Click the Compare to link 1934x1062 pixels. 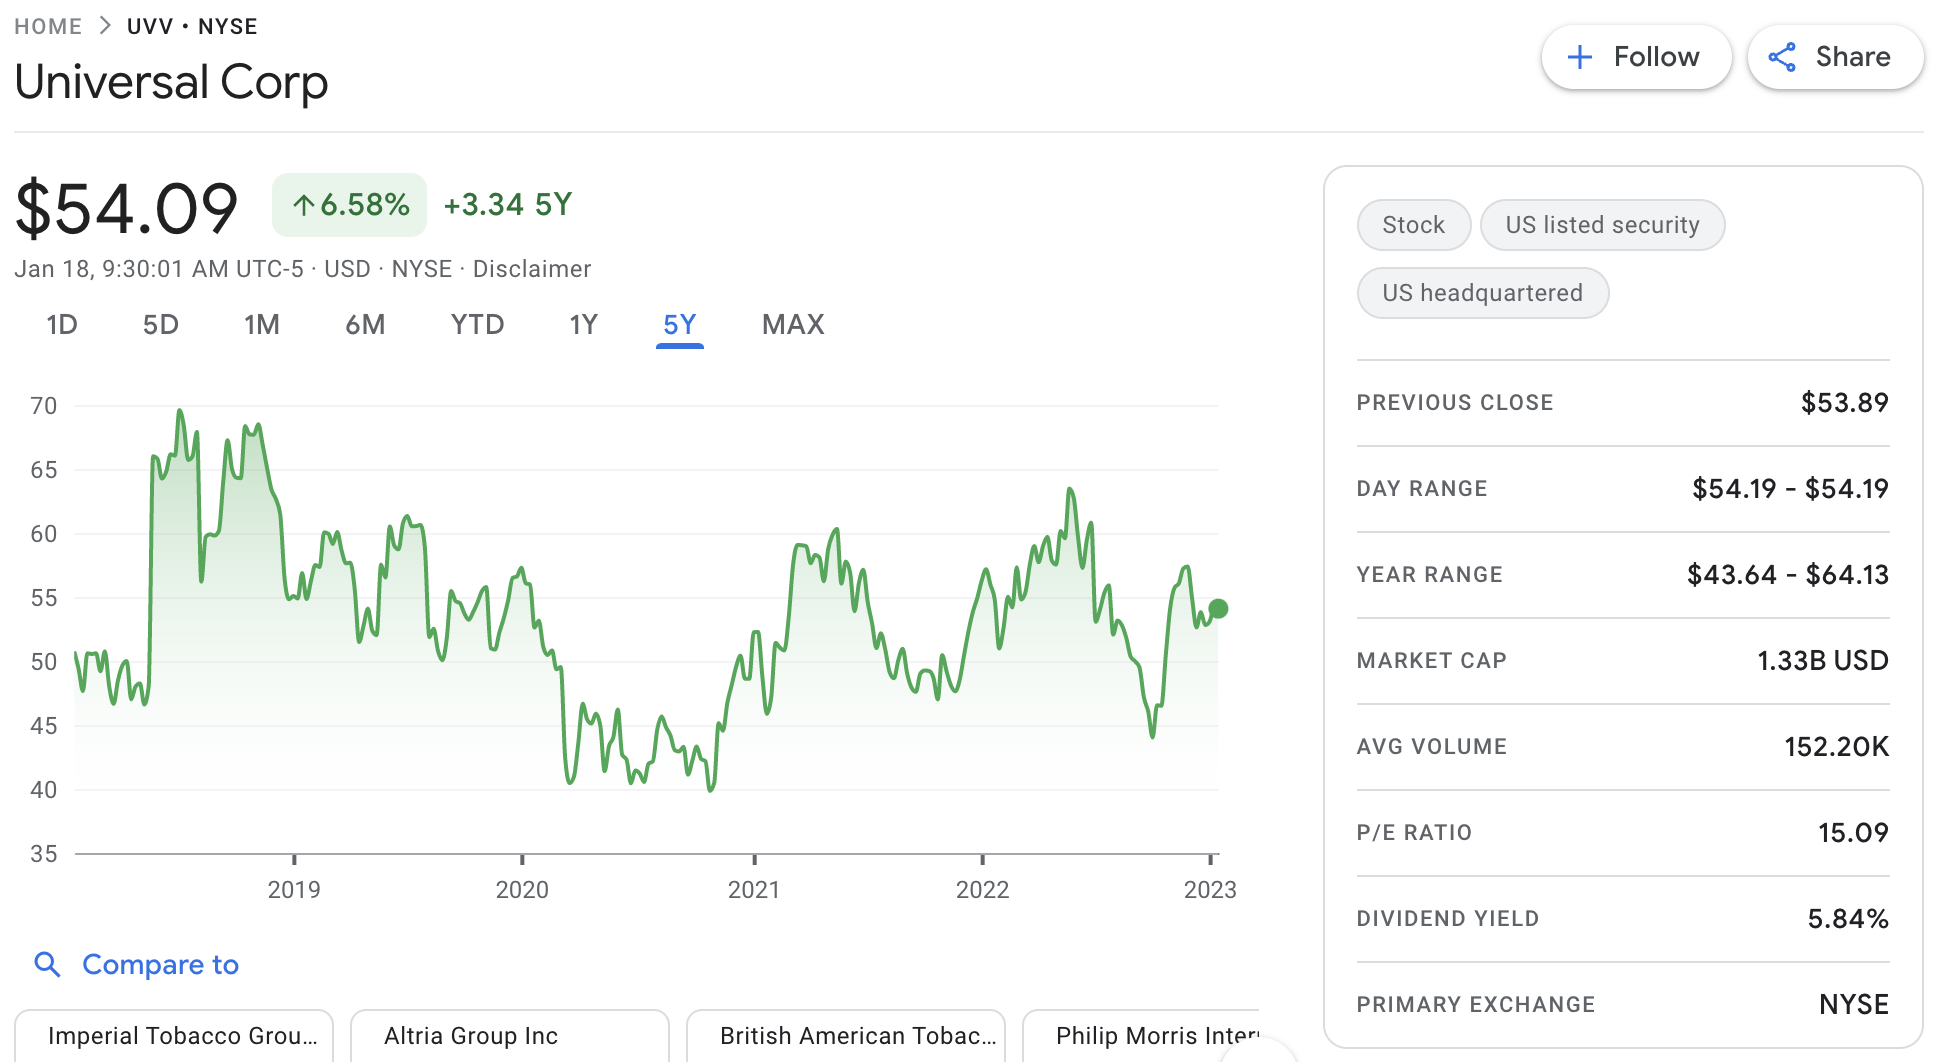160,964
